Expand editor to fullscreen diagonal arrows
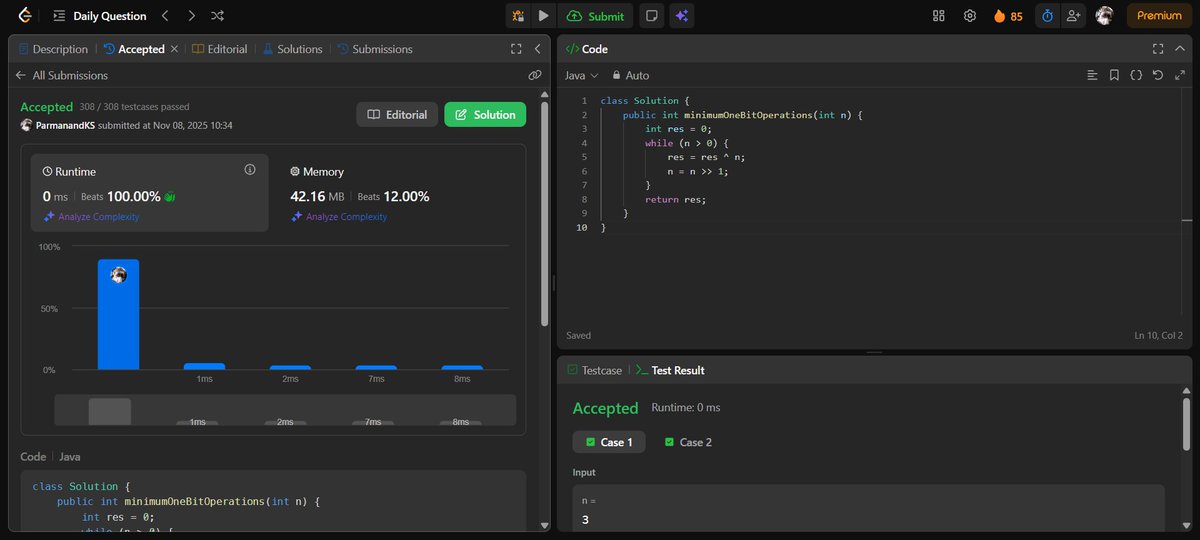The height and width of the screenshot is (540, 1200). tap(1179, 75)
